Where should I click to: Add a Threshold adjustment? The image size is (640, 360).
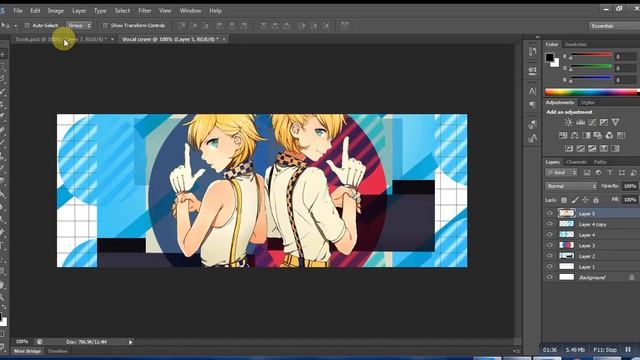pos(592,148)
